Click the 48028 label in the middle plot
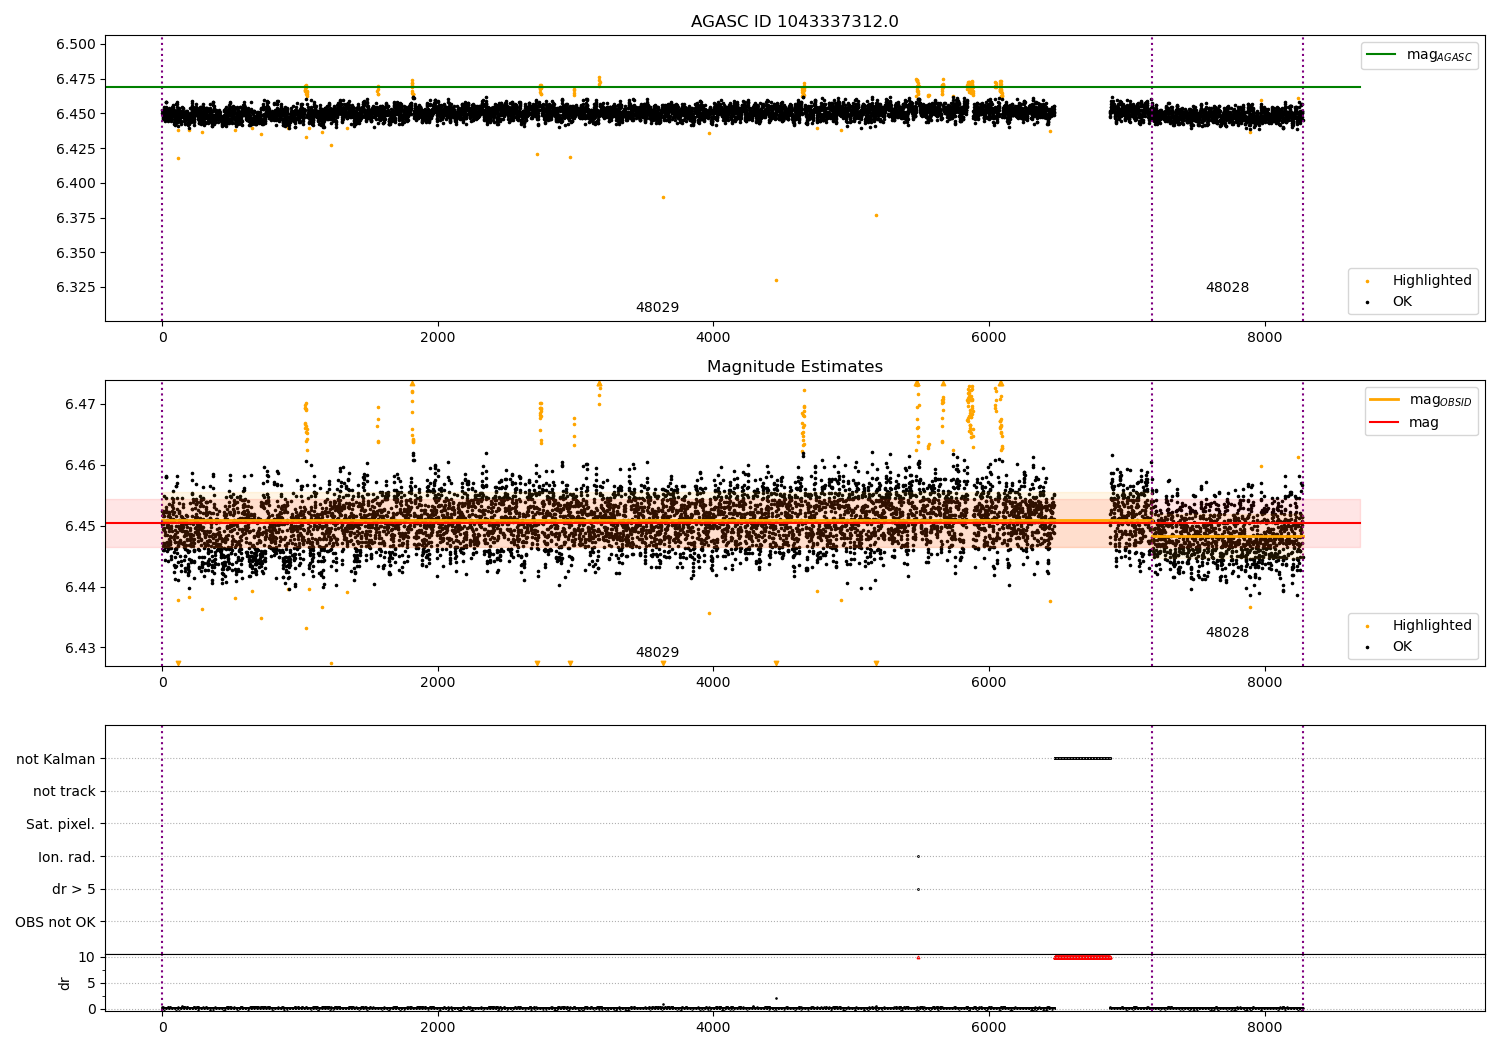The height and width of the screenshot is (1050, 1500). (x=1227, y=633)
